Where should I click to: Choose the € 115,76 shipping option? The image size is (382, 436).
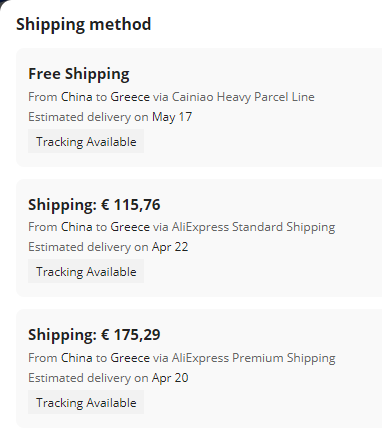point(199,238)
